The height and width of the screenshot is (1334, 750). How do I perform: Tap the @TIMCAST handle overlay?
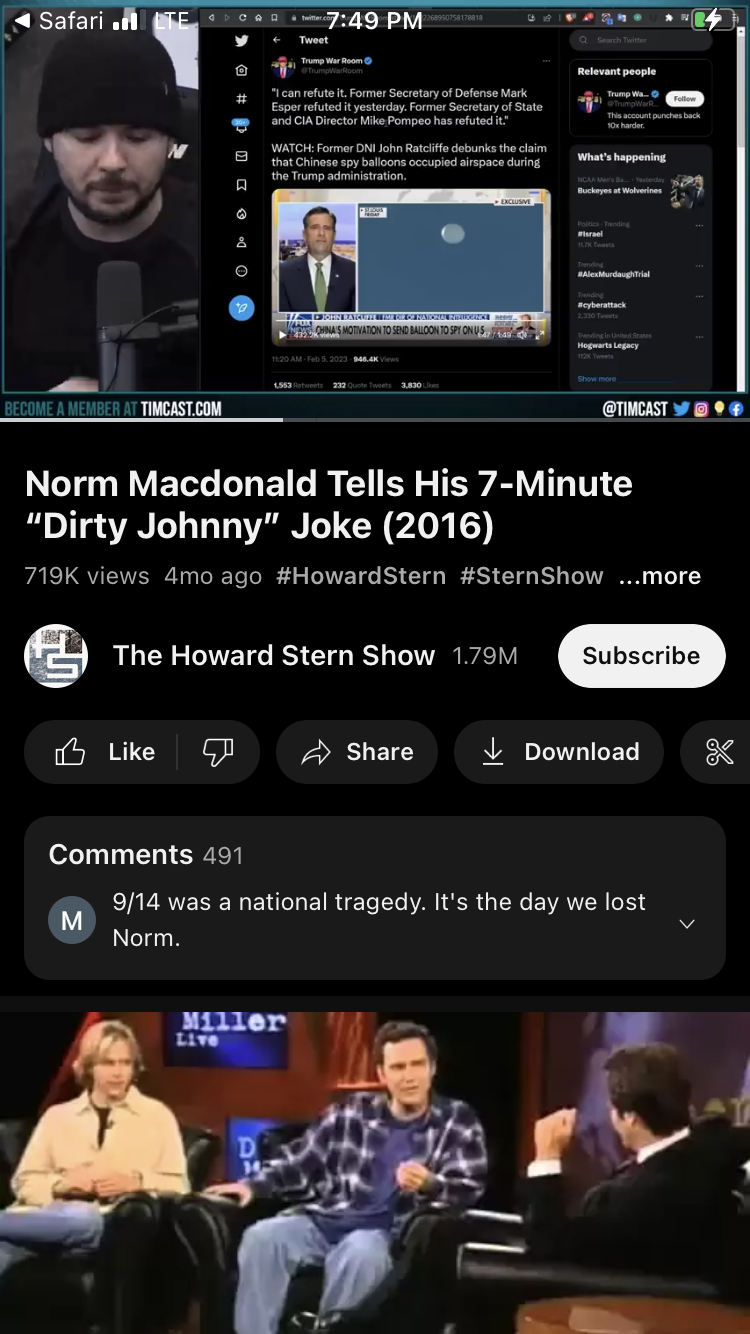(634, 408)
